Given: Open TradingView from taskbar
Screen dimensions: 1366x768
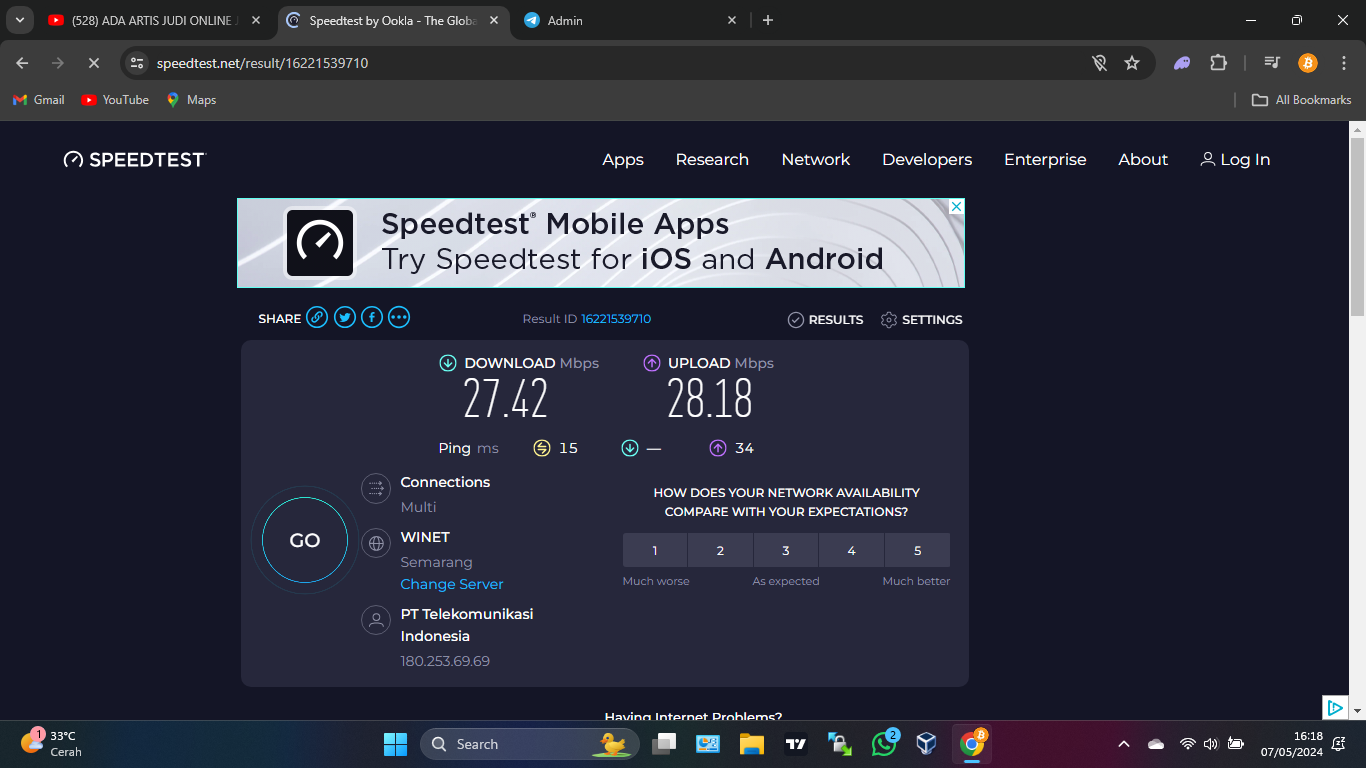Looking at the screenshot, I should click(x=796, y=744).
